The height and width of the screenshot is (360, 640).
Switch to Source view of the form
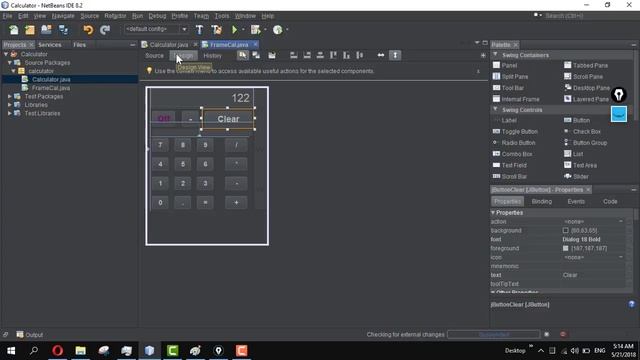coord(154,56)
